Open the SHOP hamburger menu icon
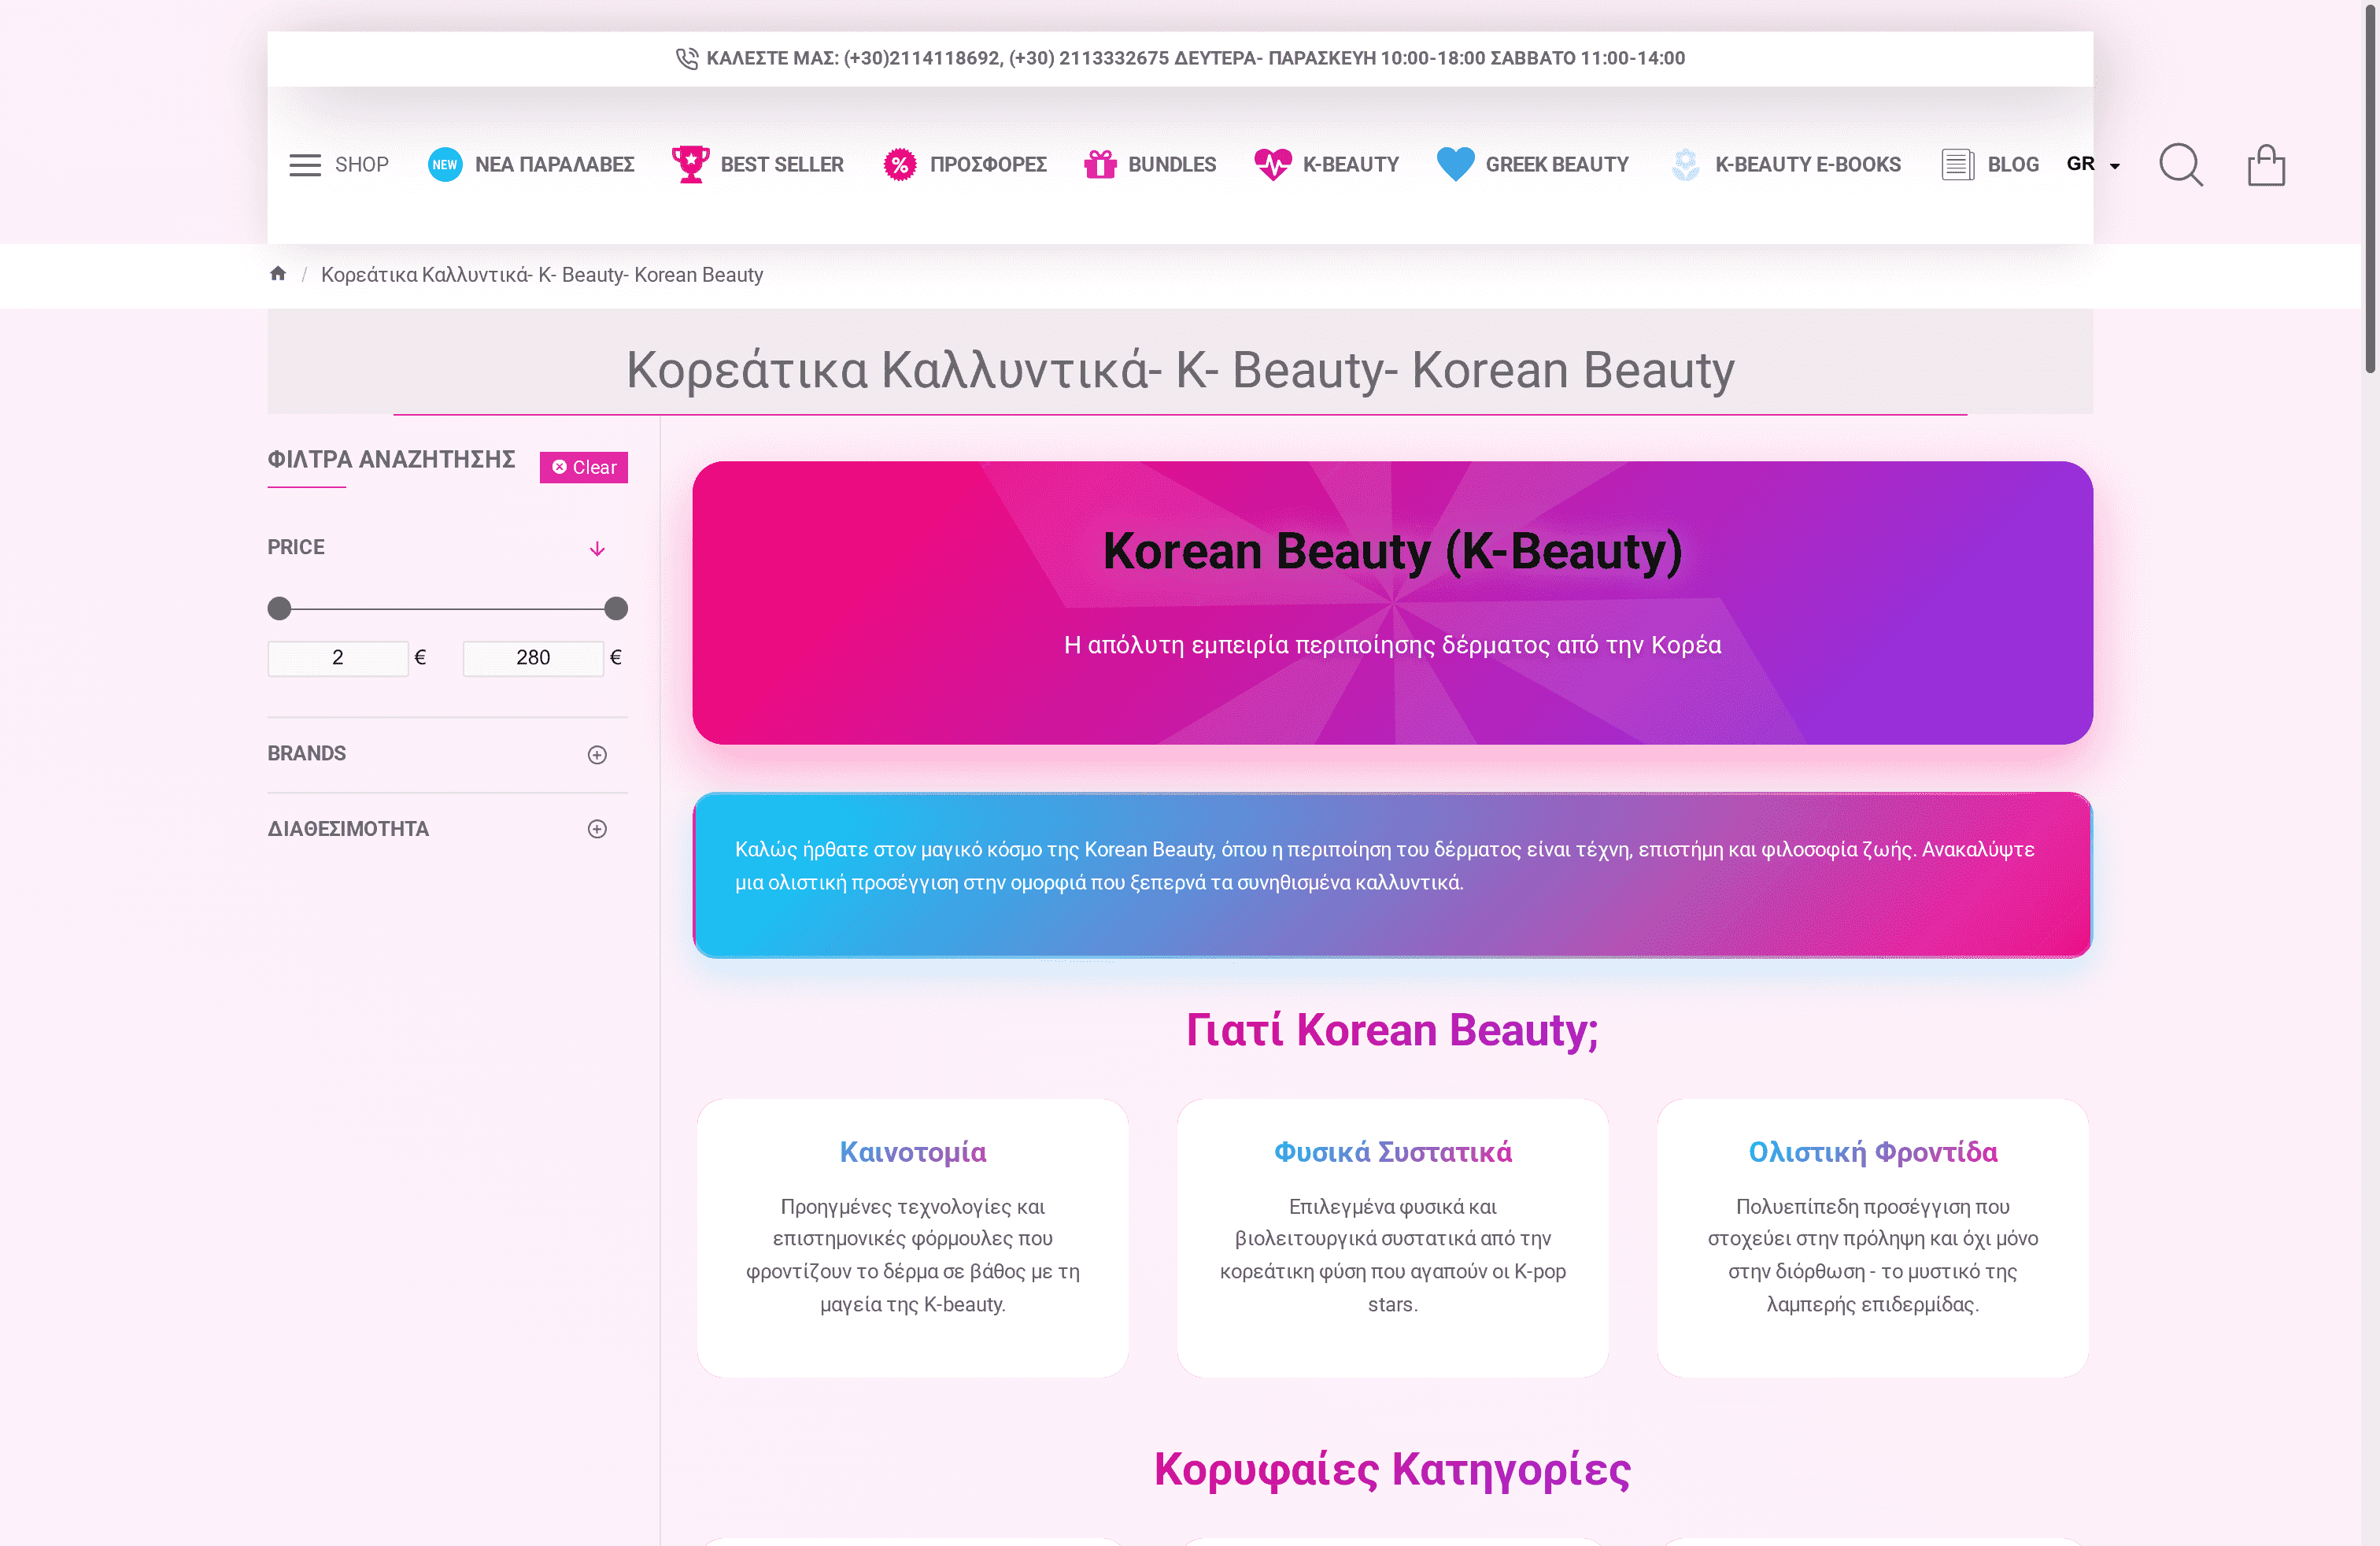 point(305,165)
